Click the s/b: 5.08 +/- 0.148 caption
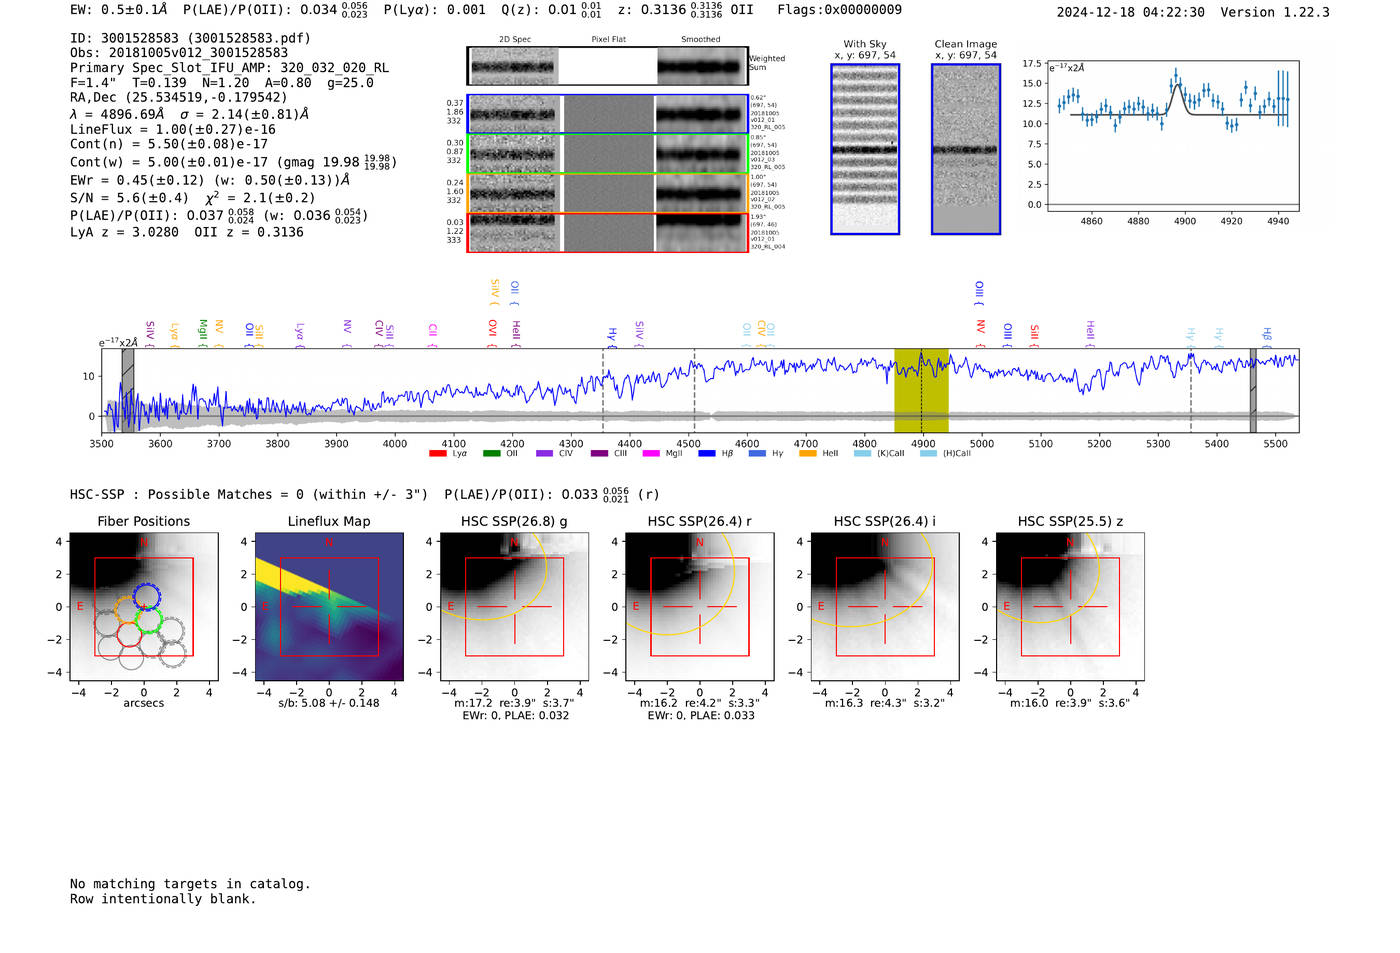 329,703
